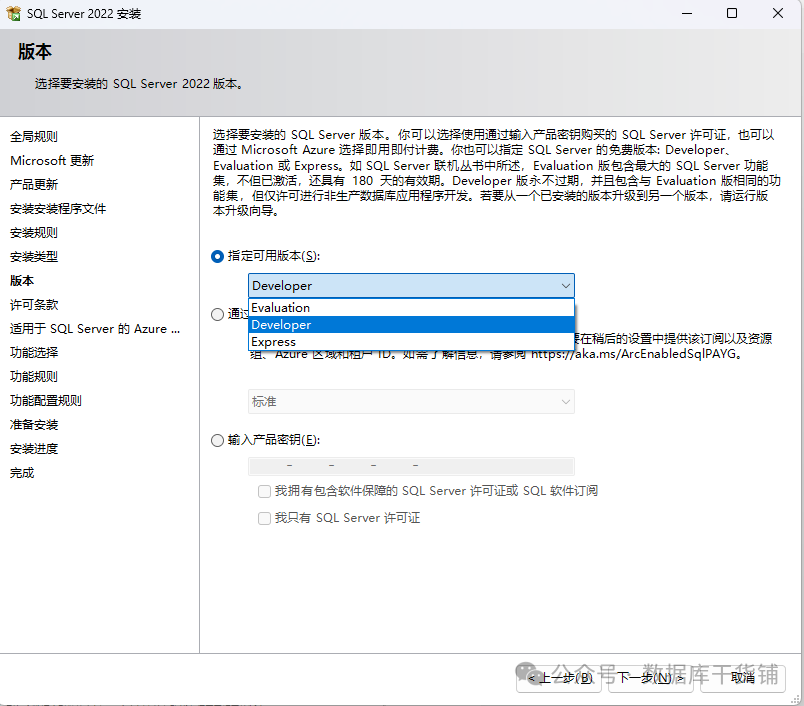Collapse the Developer edition combo box arrow

pyautogui.click(x=565, y=286)
